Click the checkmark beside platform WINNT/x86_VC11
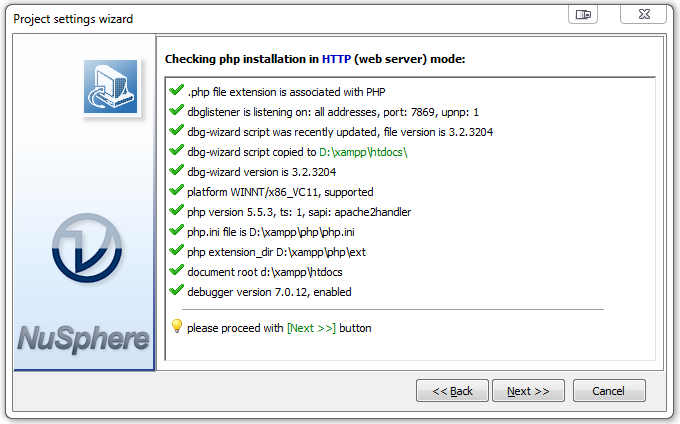 (x=177, y=191)
